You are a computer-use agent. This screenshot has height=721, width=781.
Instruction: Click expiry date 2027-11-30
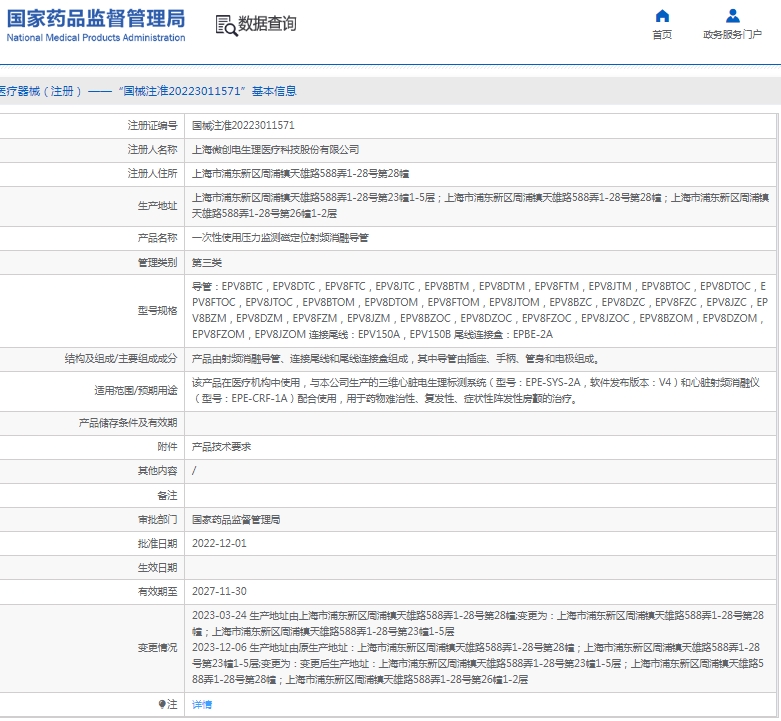point(219,591)
